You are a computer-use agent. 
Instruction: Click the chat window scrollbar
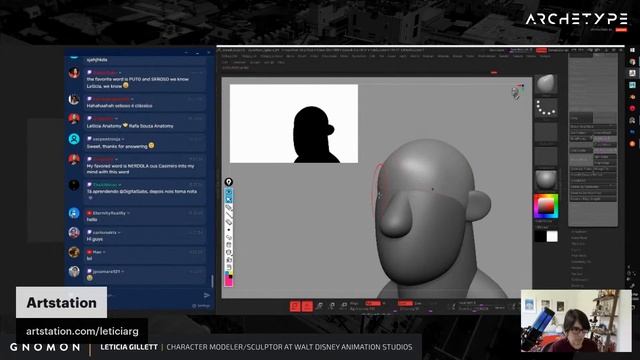pyautogui.click(x=212, y=281)
